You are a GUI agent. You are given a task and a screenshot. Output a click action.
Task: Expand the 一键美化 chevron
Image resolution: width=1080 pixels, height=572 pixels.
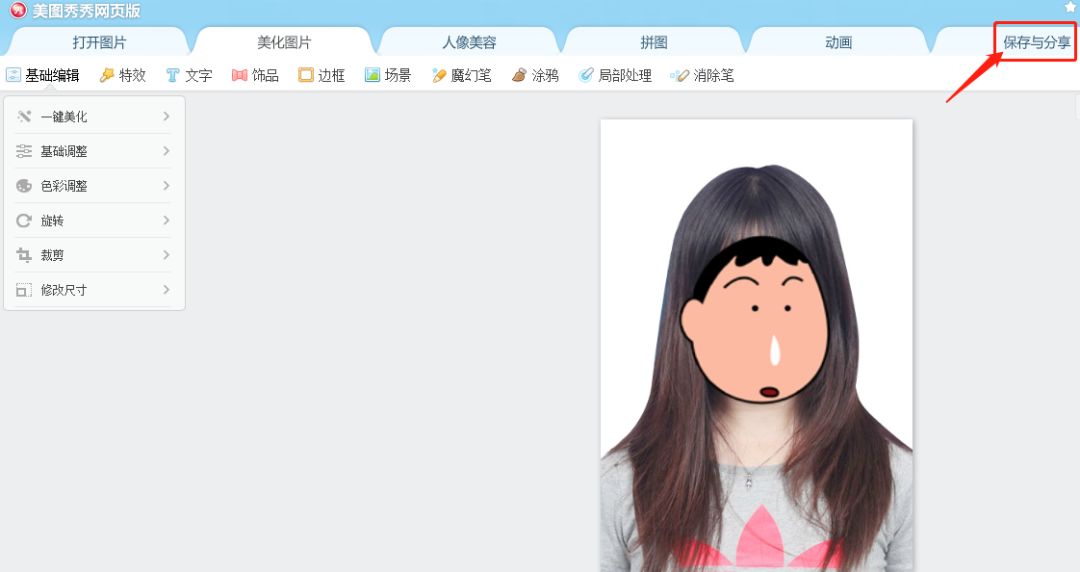166,116
